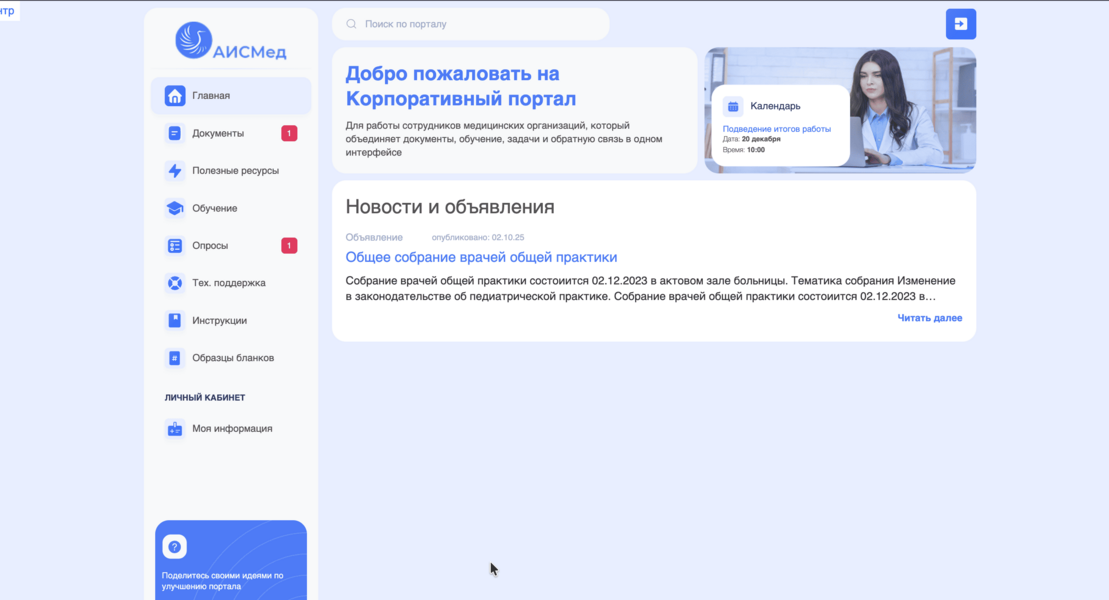Click the Читать далее link
1109x600 pixels.
click(x=929, y=318)
